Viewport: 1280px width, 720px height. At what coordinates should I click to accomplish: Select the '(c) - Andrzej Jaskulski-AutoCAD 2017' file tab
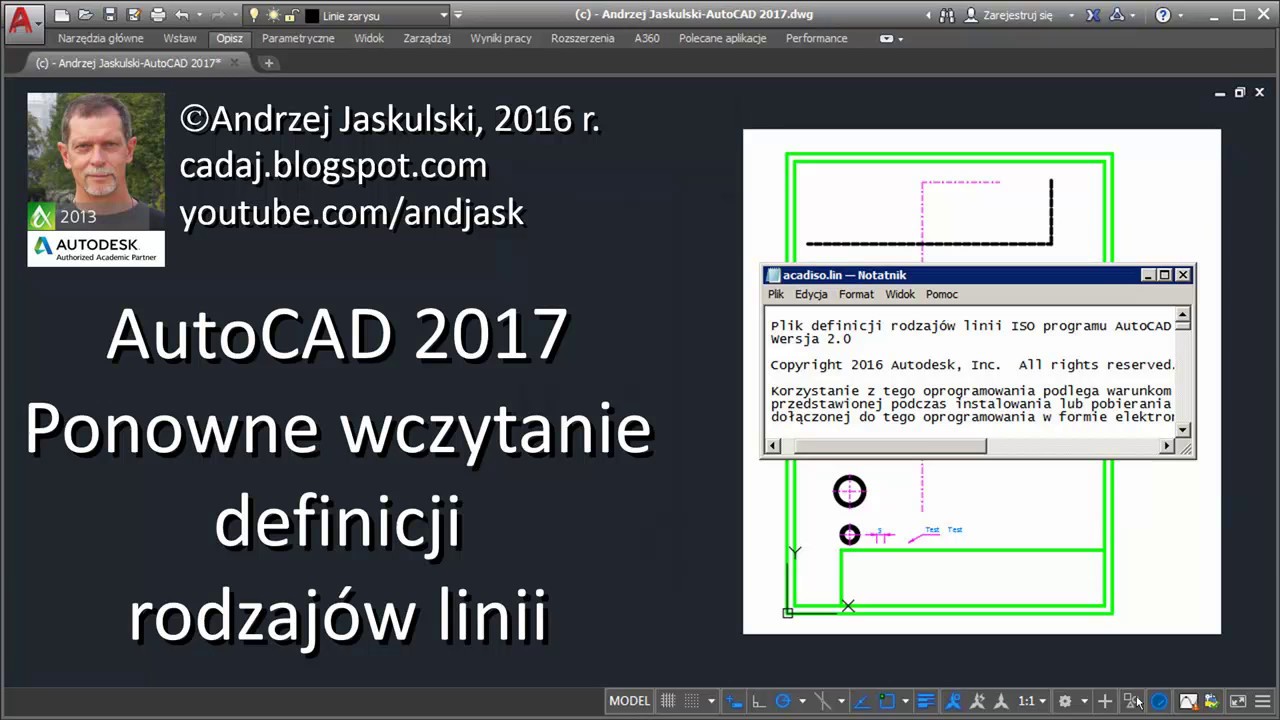click(128, 63)
